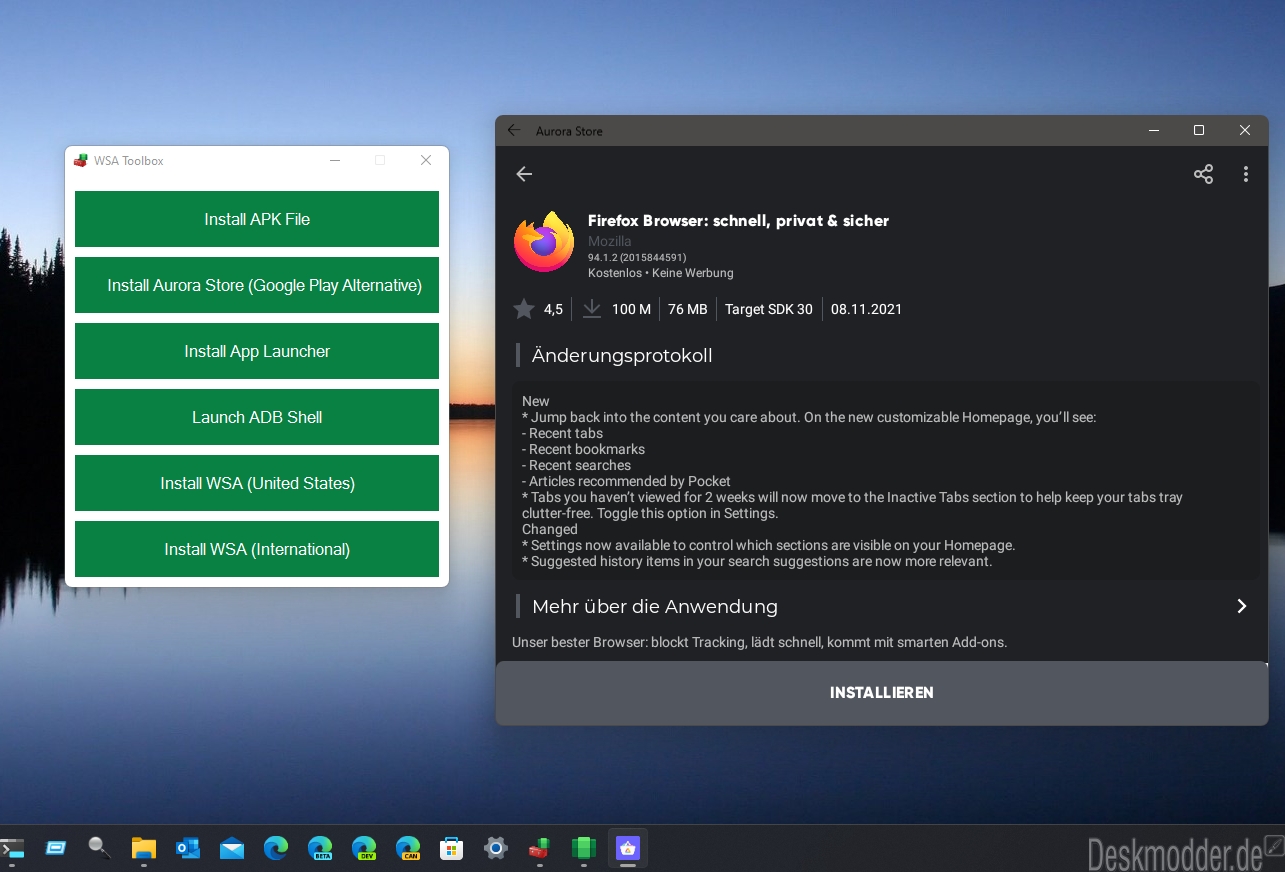Click the download count arrow icon
Screen dimensions: 1285x872
[592, 309]
